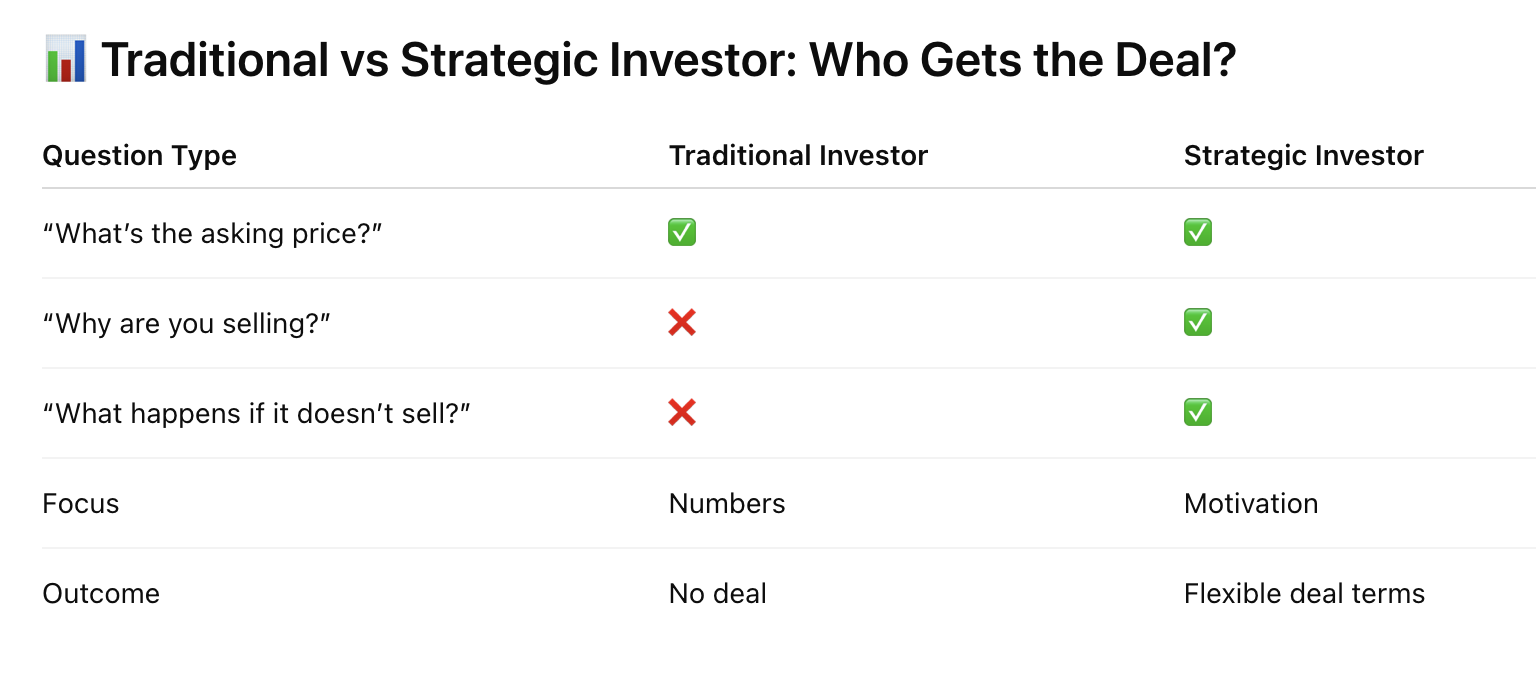Click the red cross in "Why are you selling?" row
1536x674 pixels.
(682, 323)
